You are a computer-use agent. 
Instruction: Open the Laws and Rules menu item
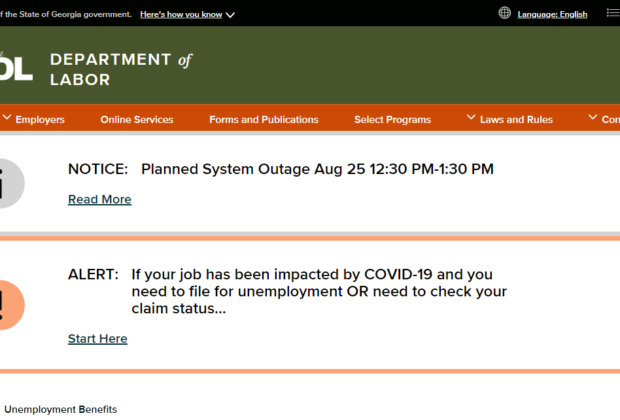point(516,120)
